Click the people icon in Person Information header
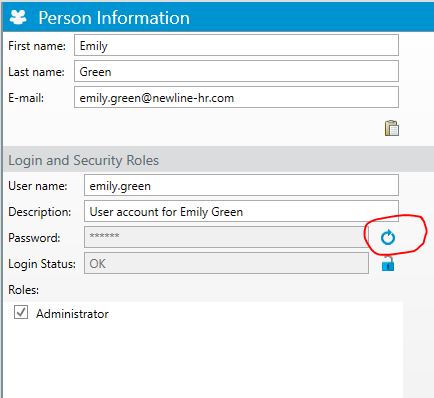434x398 pixels. coord(18,17)
